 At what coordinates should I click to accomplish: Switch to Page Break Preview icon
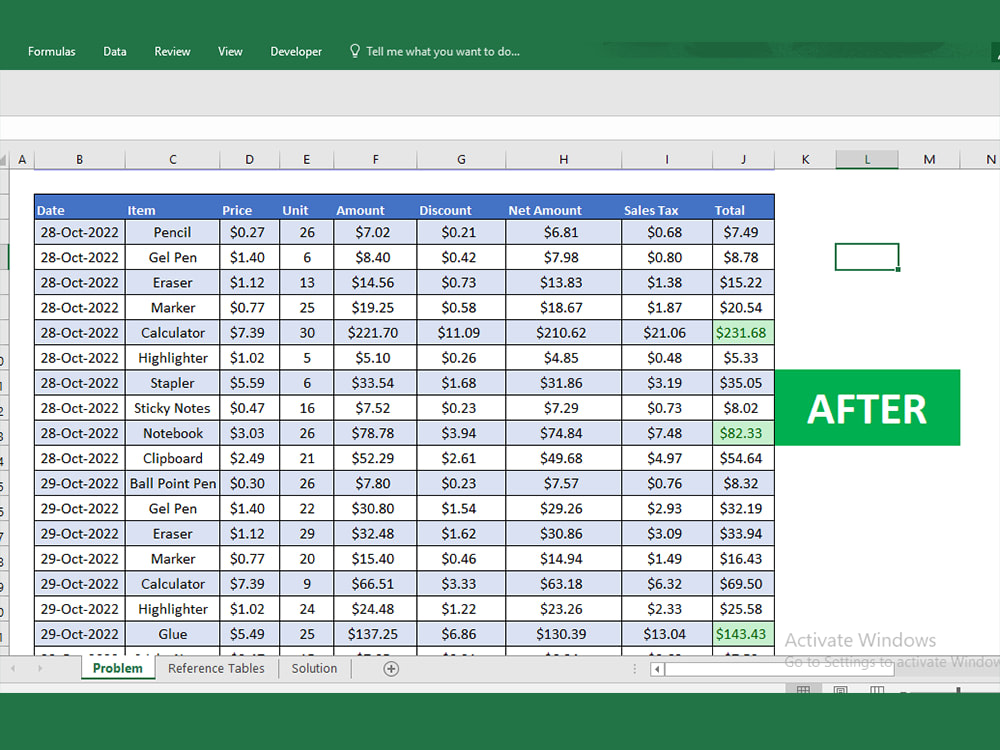(877, 689)
